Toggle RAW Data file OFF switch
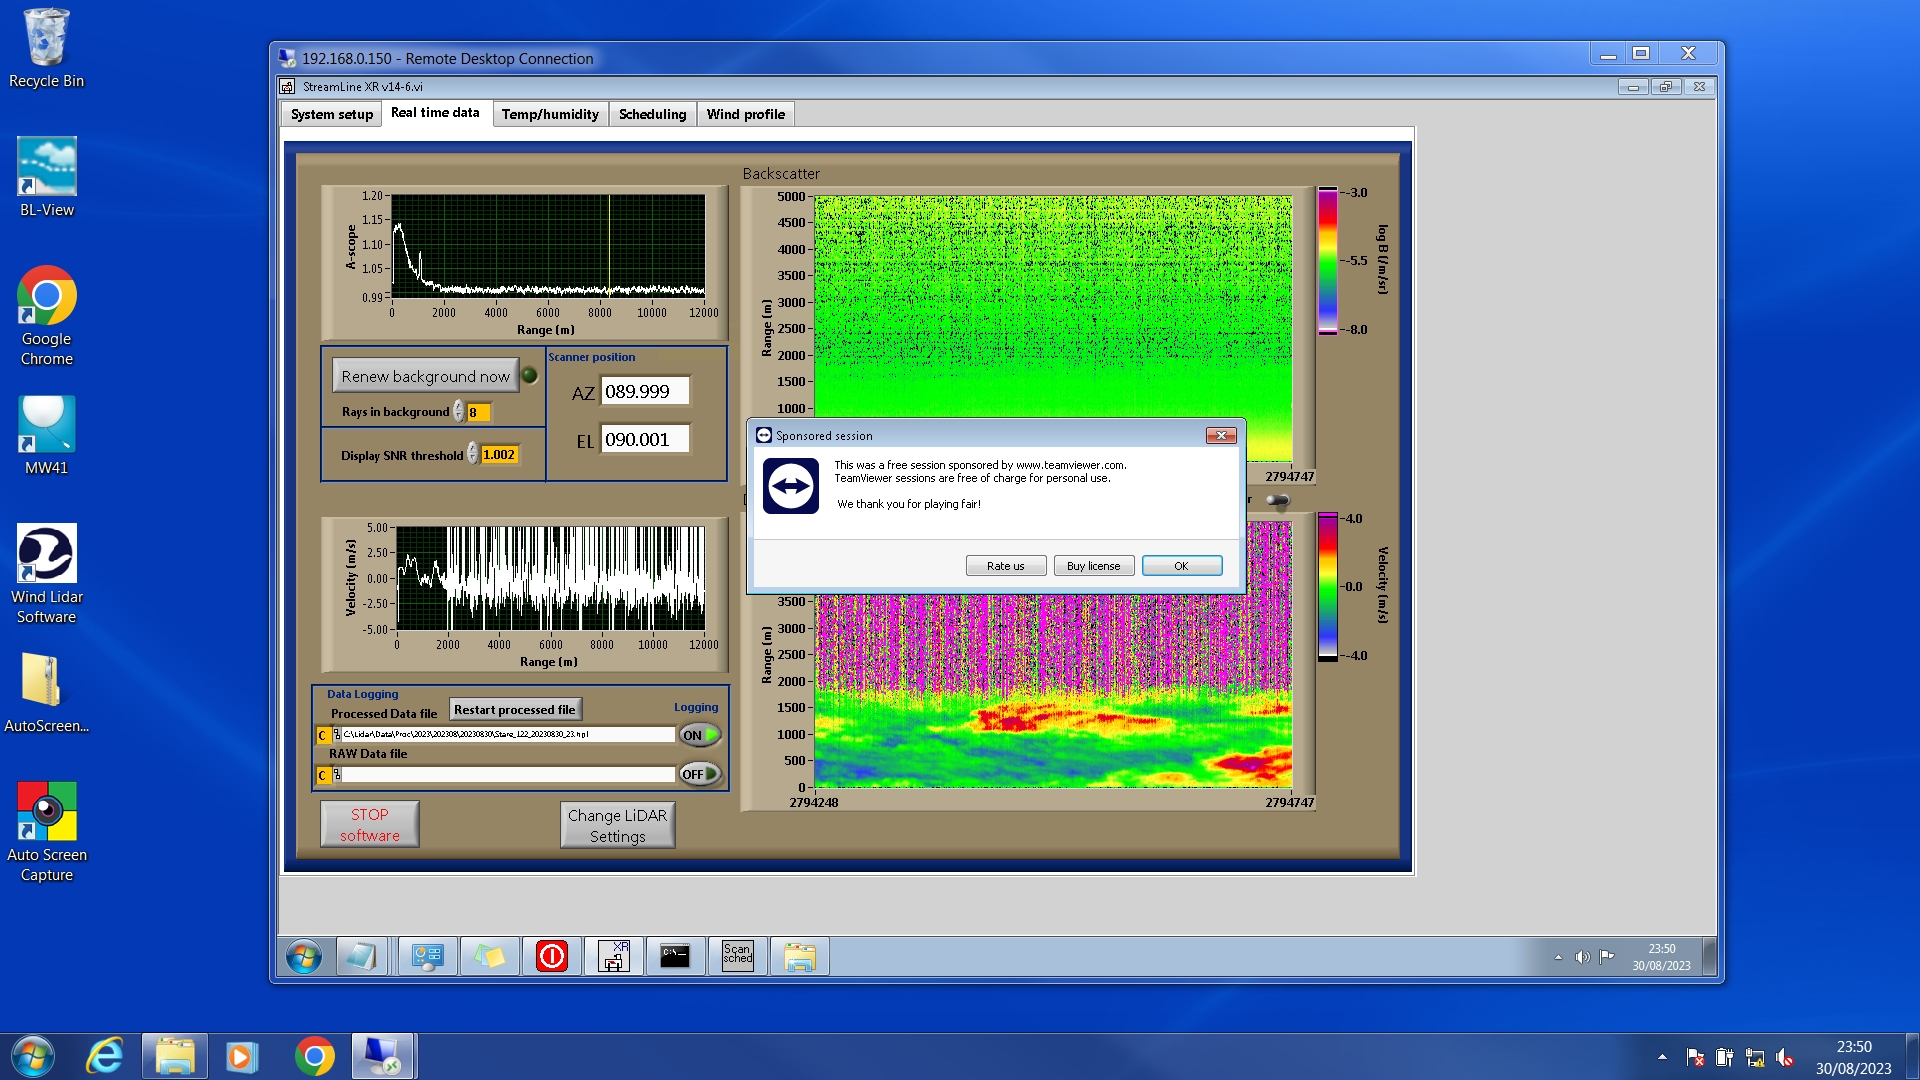This screenshot has width=1920, height=1080. [700, 774]
